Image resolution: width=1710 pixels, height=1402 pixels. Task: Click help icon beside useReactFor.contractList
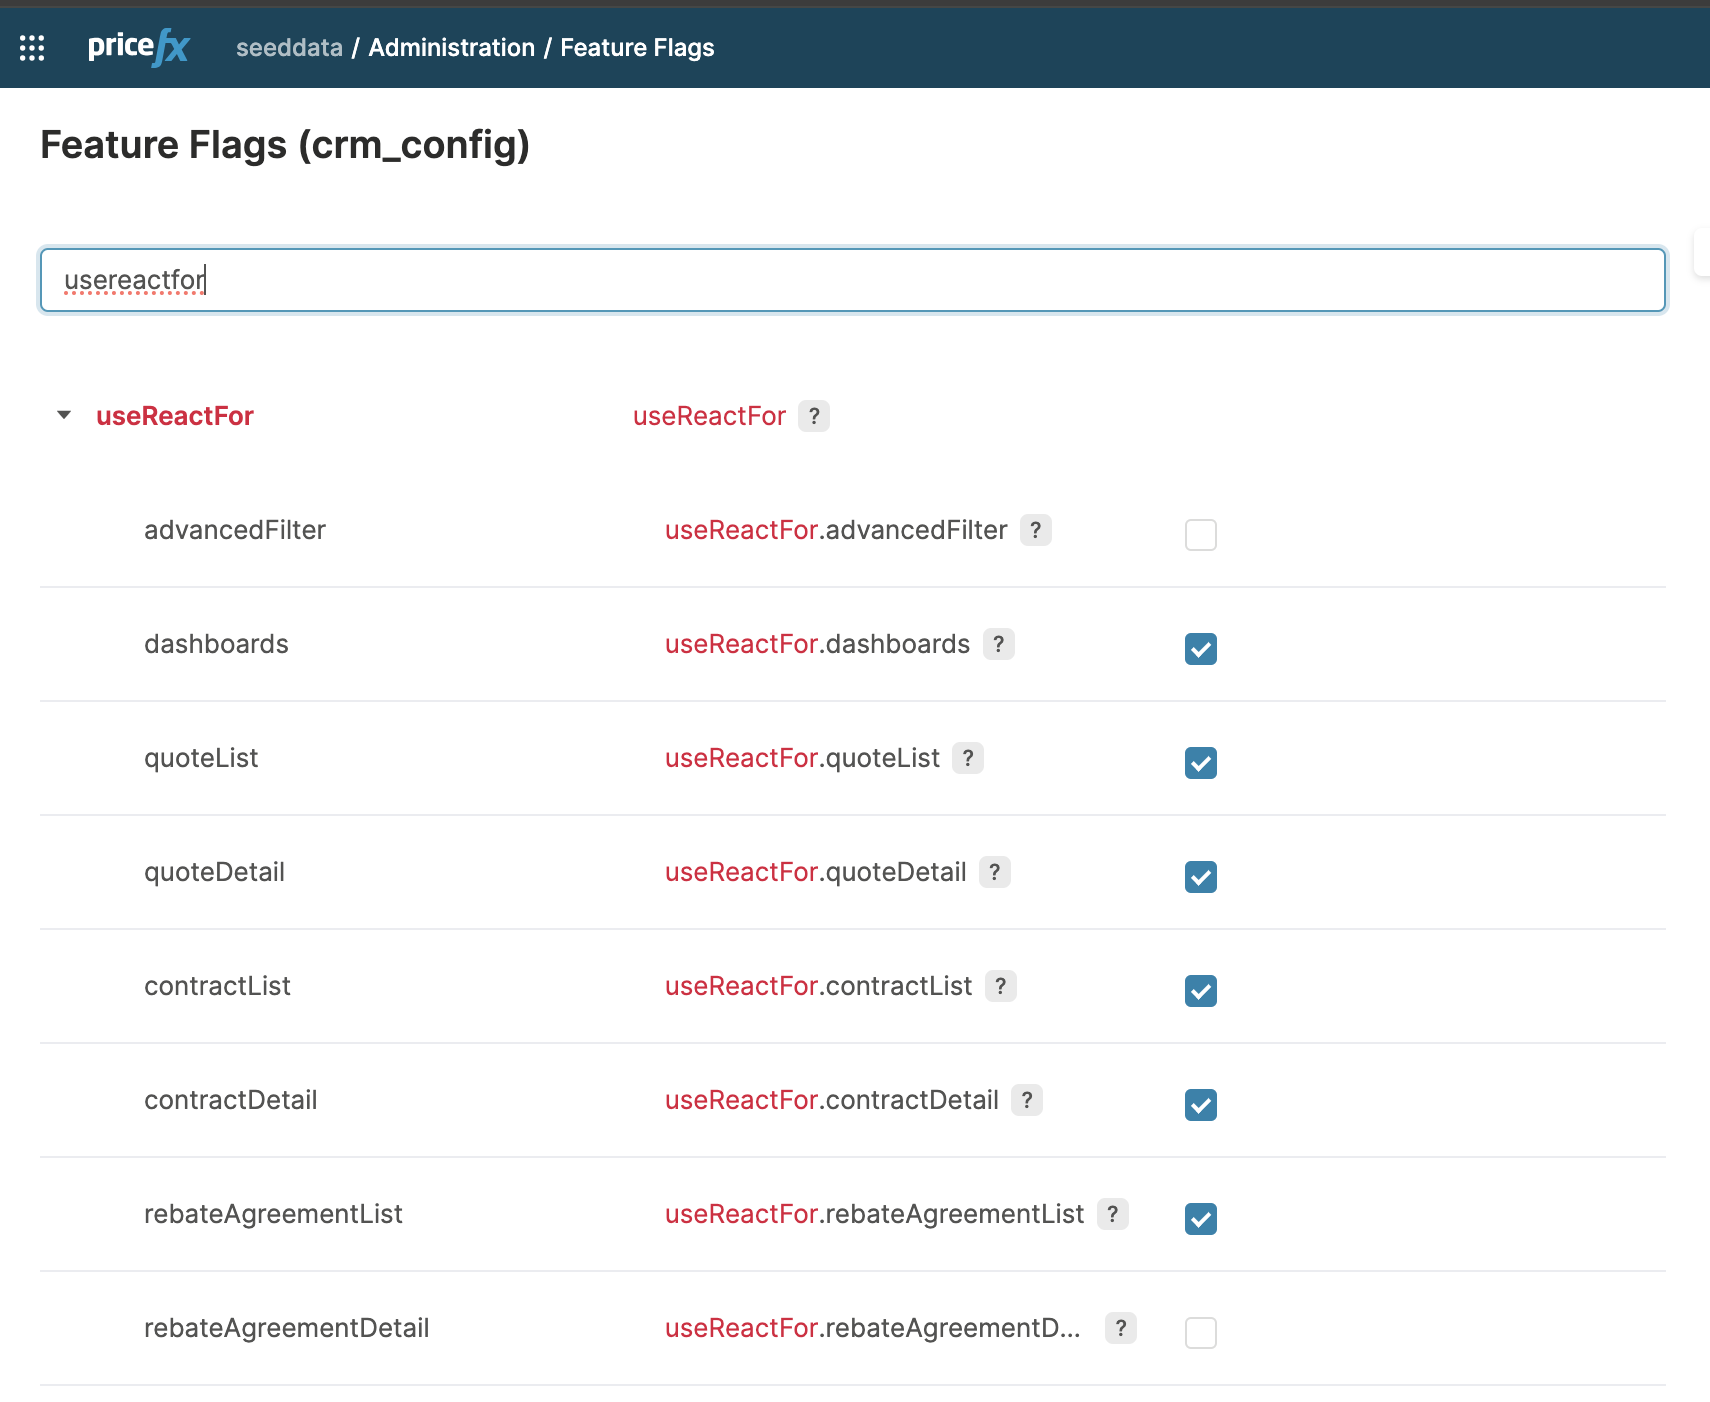pyautogui.click(x=1000, y=986)
